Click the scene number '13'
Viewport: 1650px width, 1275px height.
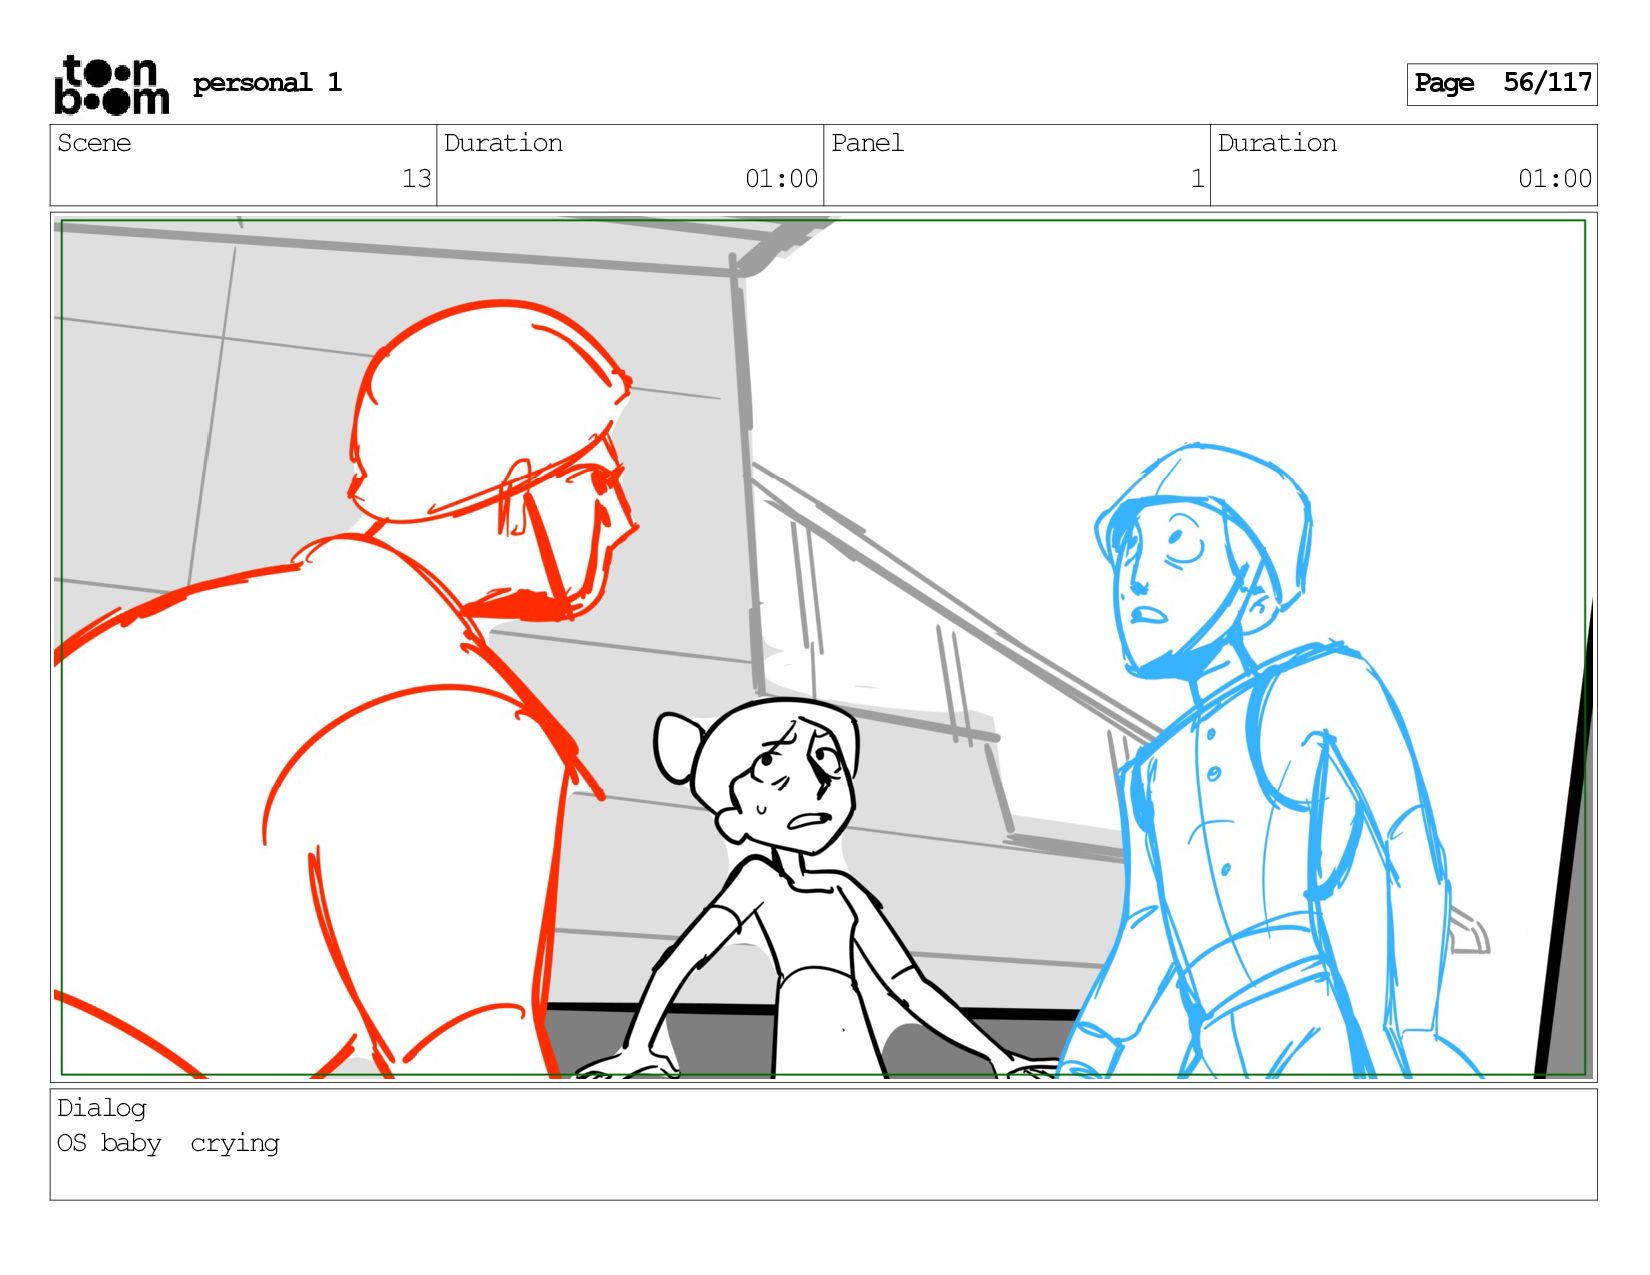tap(416, 179)
